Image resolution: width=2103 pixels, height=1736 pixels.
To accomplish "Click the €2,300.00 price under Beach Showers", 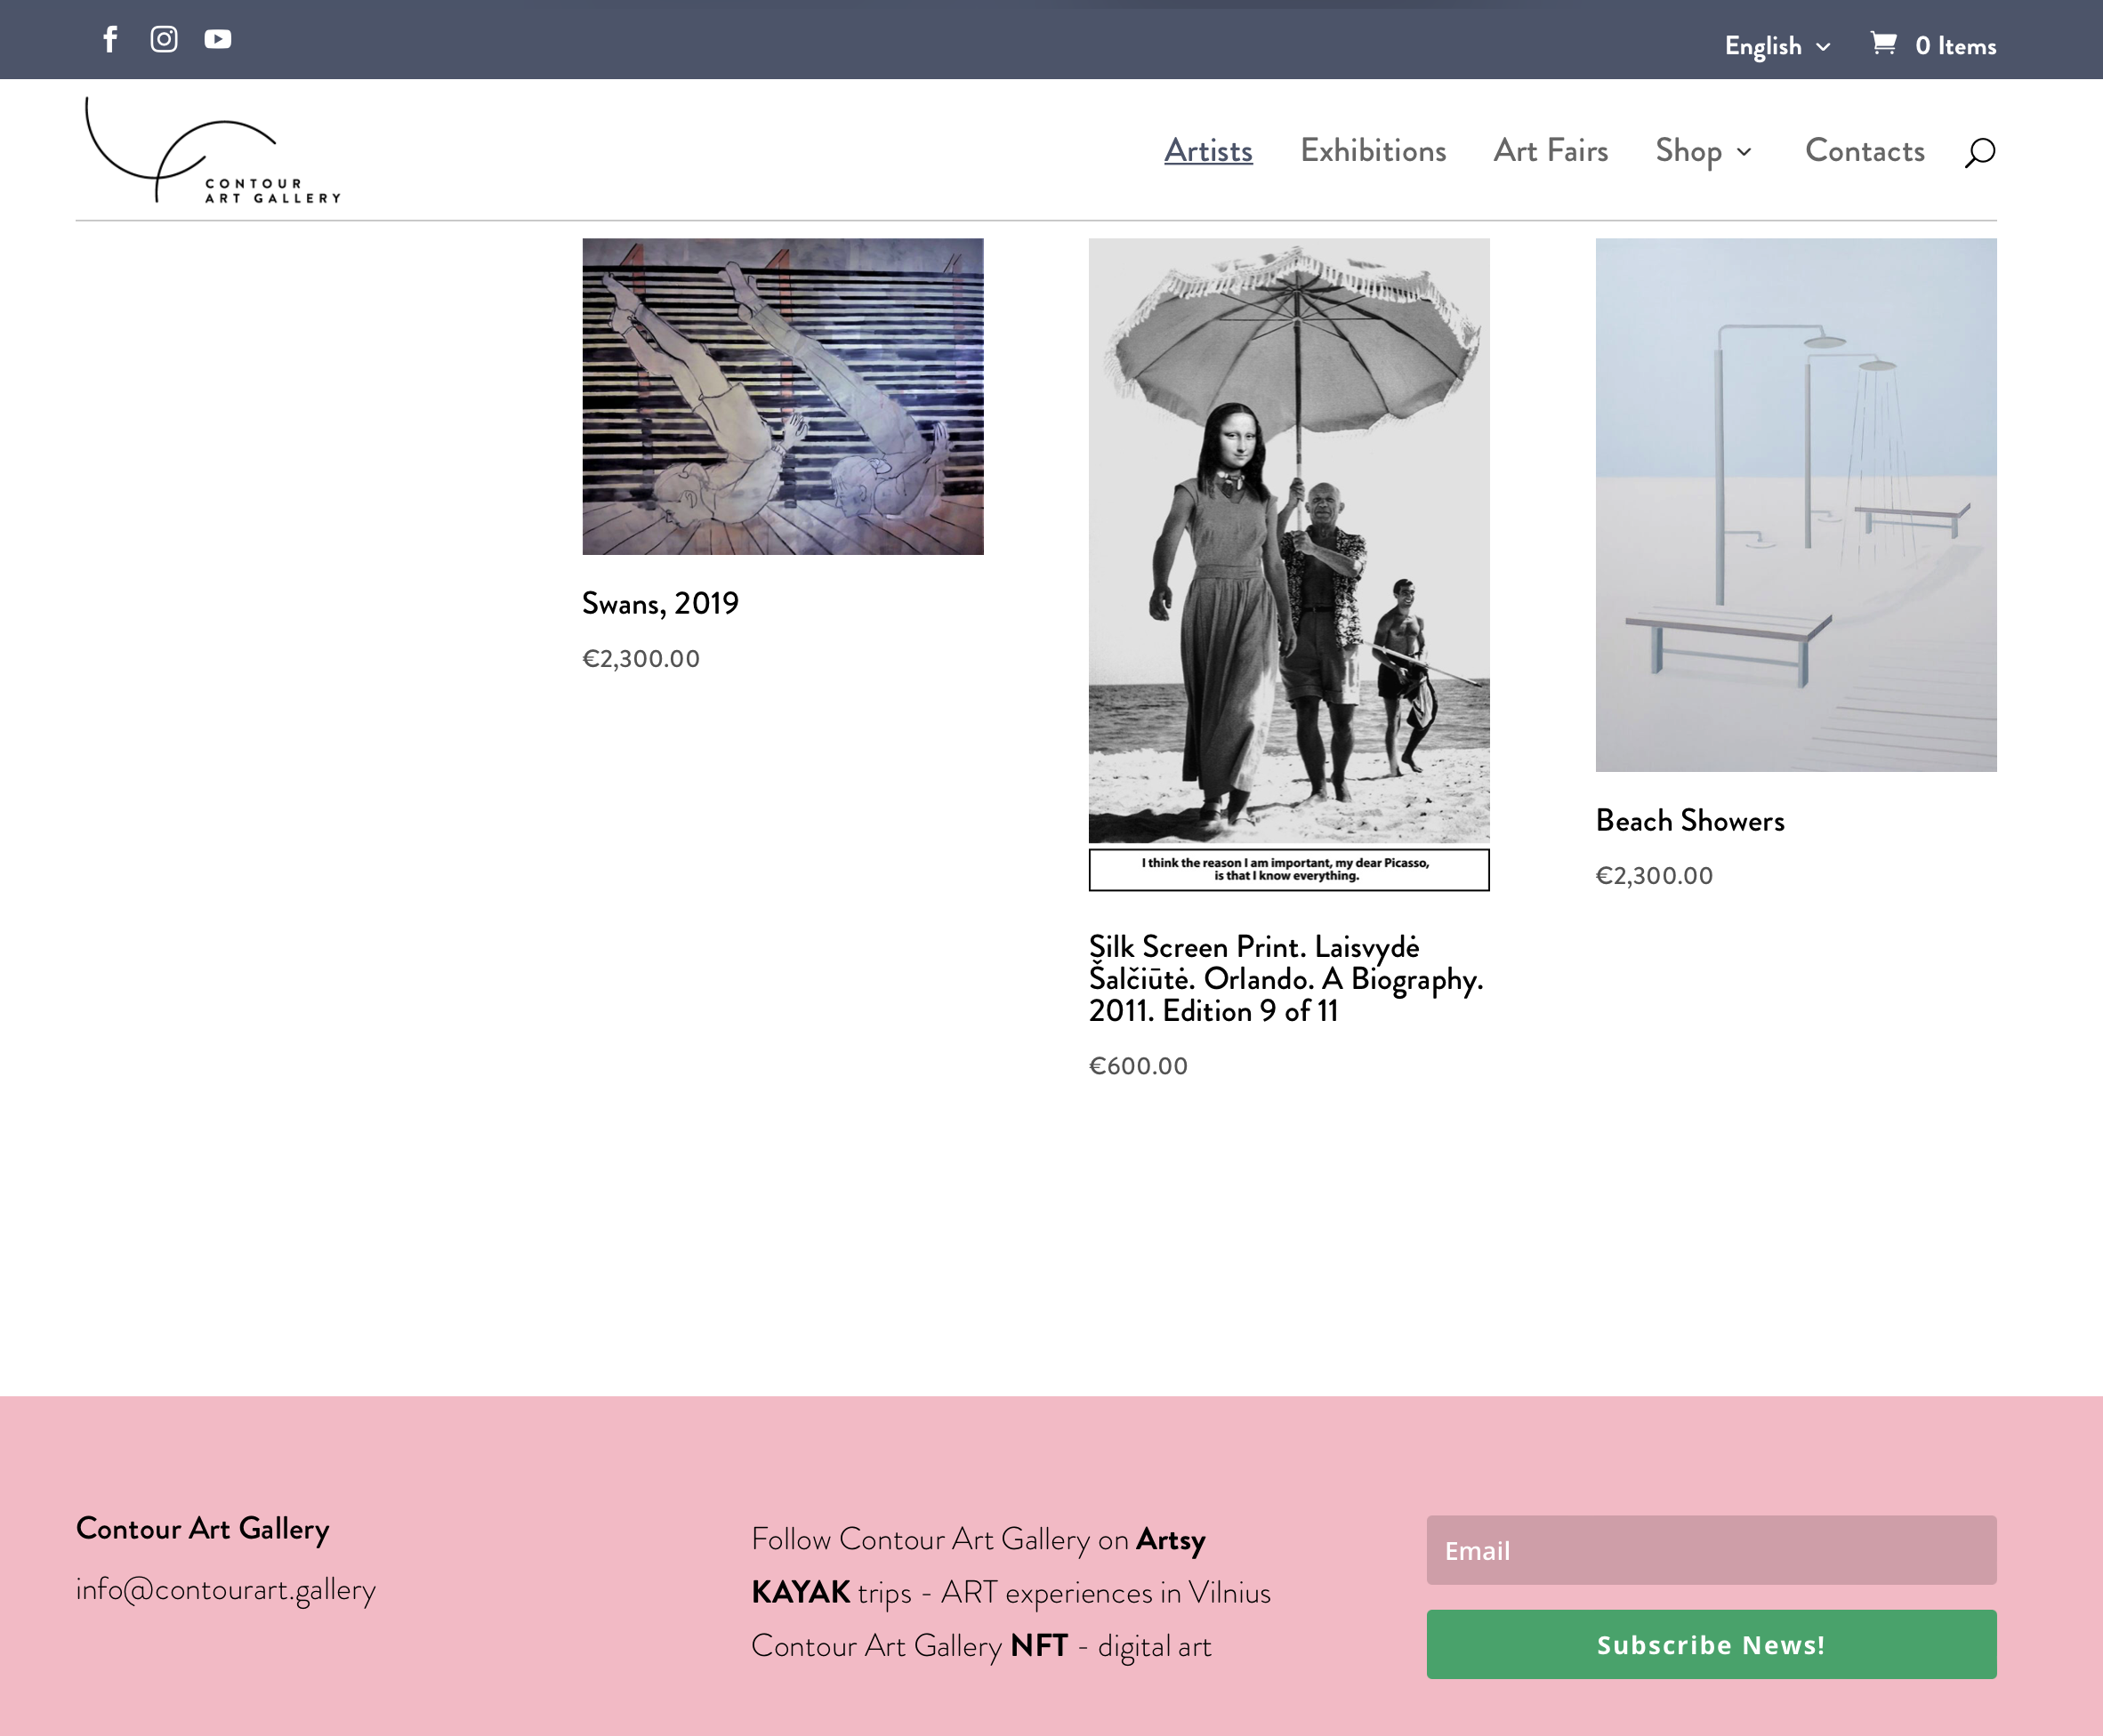I will pyautogui.click(x=1654, y=876).
